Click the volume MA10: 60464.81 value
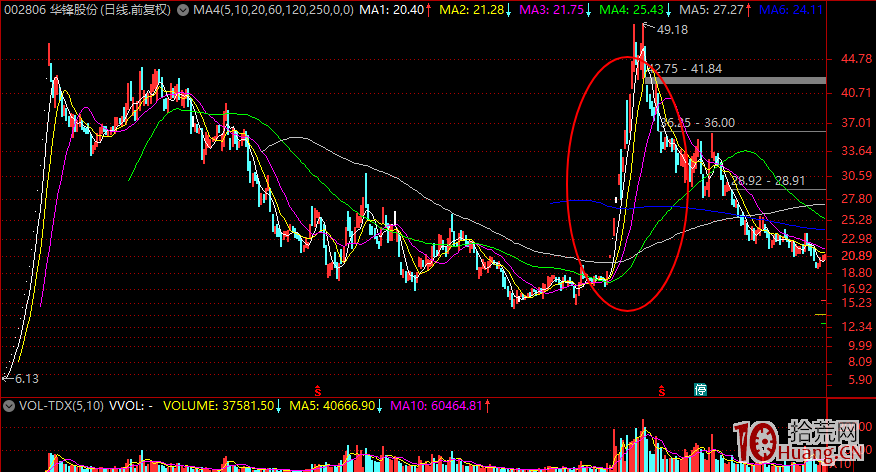The image size is (876, 472). (x=436, y=406)
